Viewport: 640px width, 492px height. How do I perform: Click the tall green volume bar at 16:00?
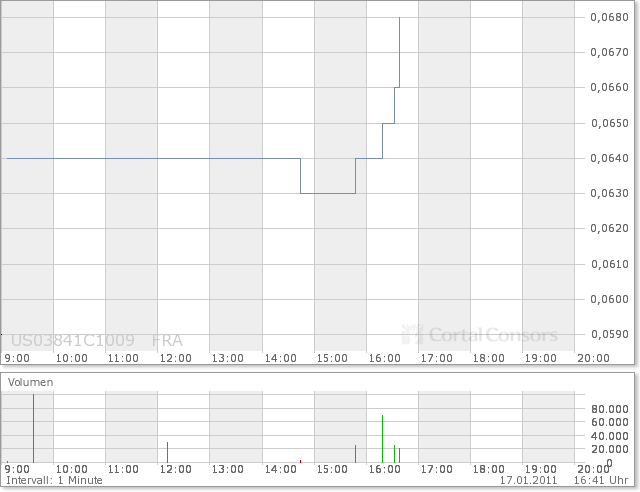click(382, 439)
